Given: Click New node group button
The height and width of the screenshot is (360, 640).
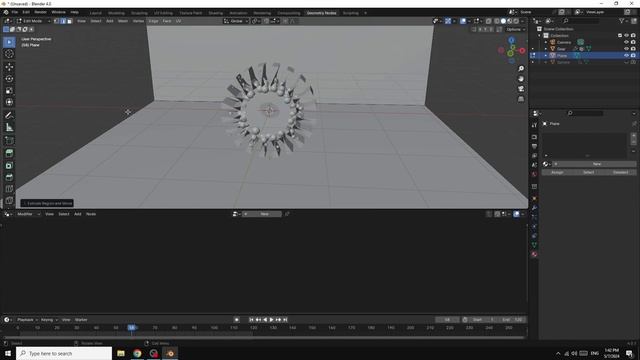Looking at the screenshot, I should (262, 214).
